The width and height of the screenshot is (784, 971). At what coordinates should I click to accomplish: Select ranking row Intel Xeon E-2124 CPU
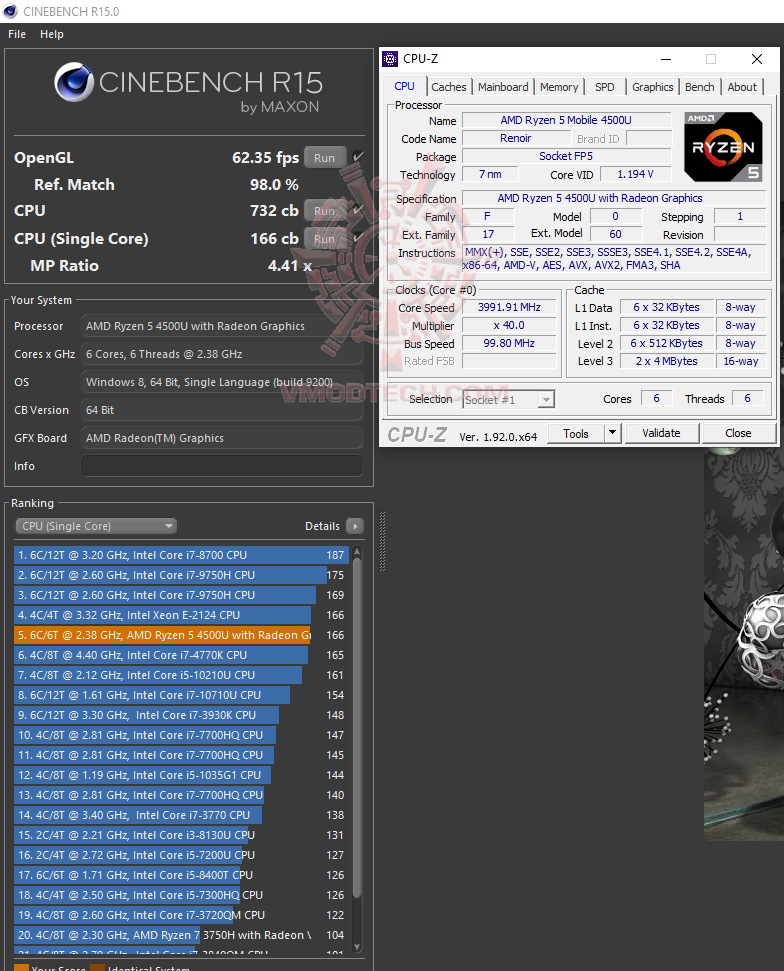click(181, 615)
